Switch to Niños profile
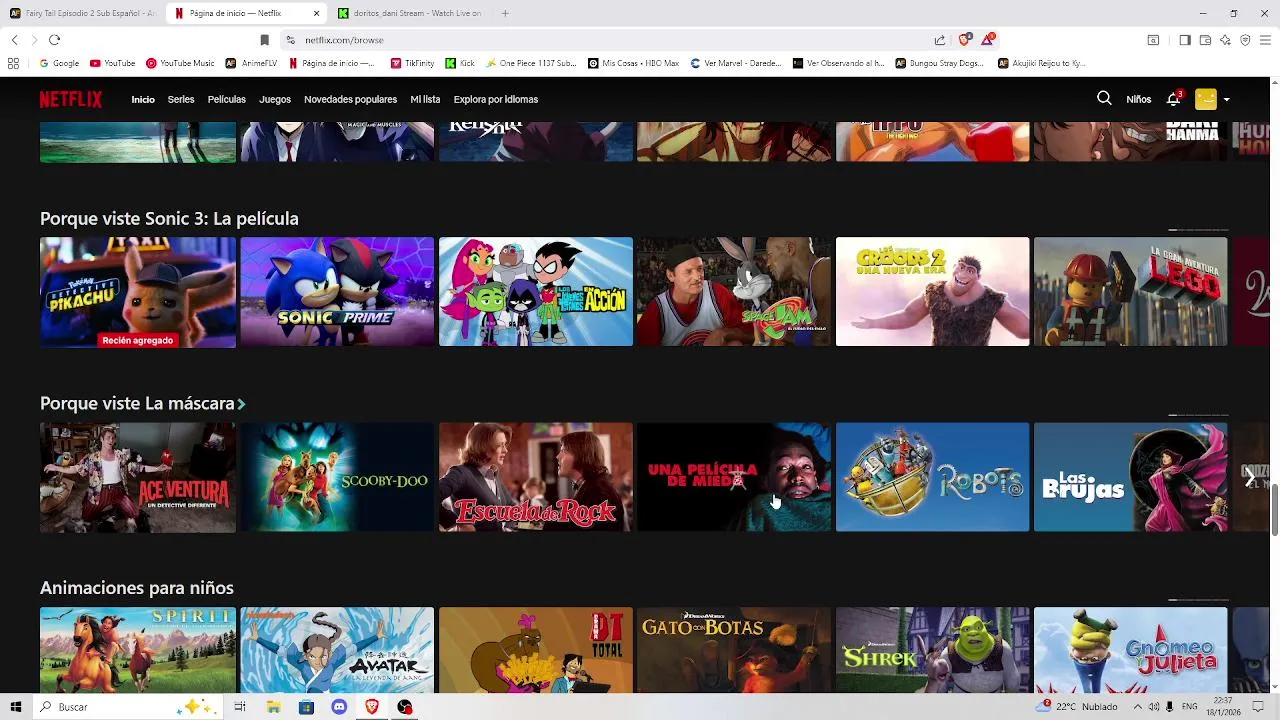The height and width of the screenshot is (720, 1280). [1138, 99]
